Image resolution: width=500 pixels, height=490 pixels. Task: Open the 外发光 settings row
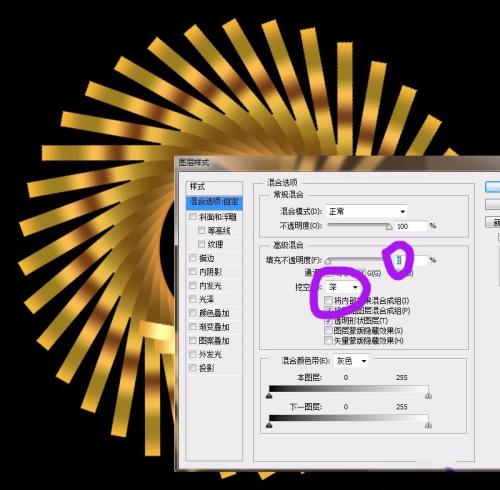click(x=214, y=354)
